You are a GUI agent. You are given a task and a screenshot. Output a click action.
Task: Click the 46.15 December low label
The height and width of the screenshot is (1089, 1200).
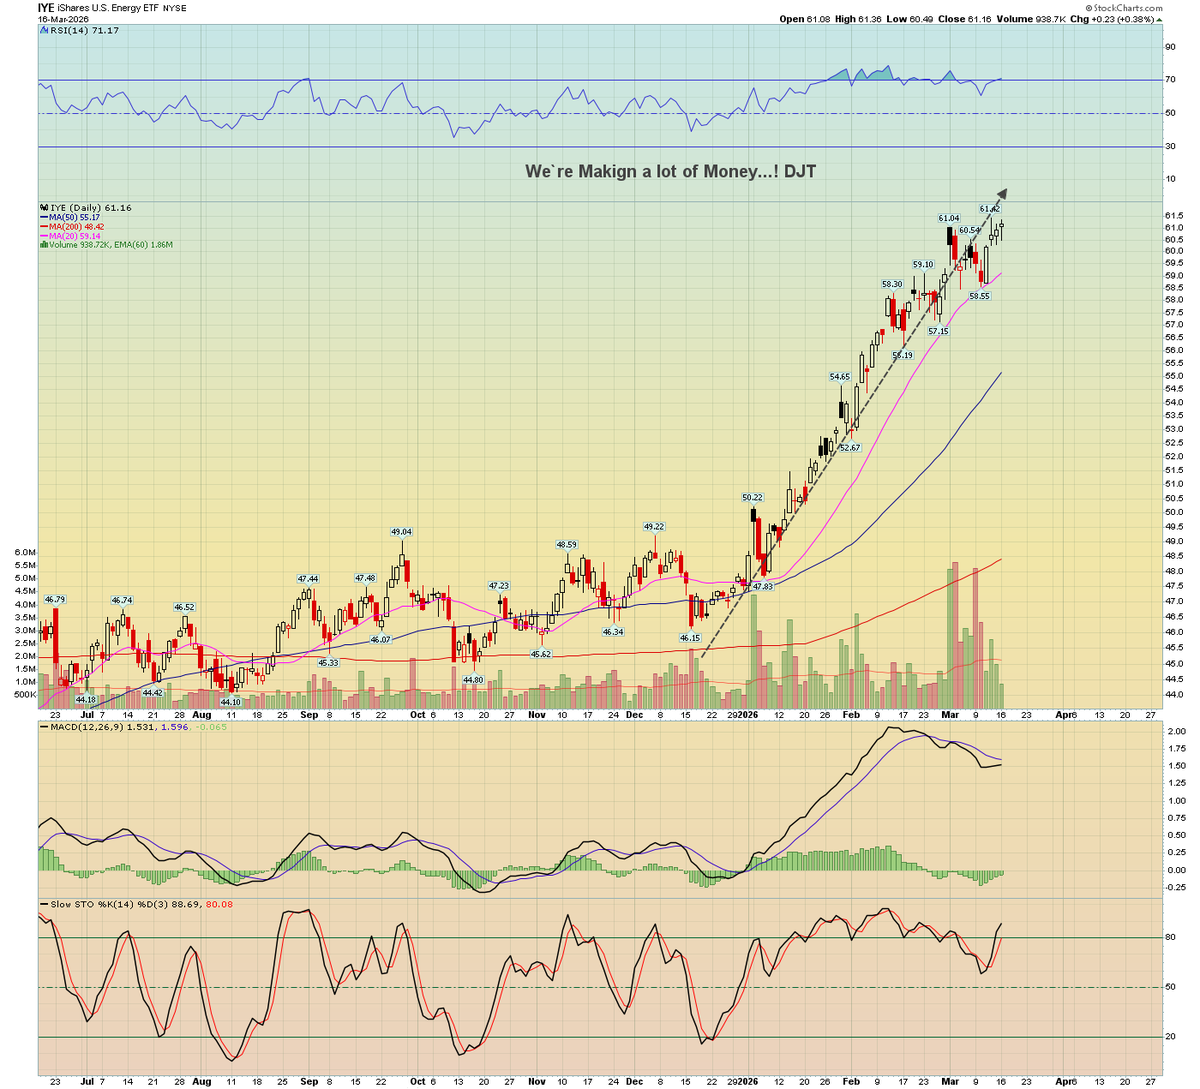690,637
